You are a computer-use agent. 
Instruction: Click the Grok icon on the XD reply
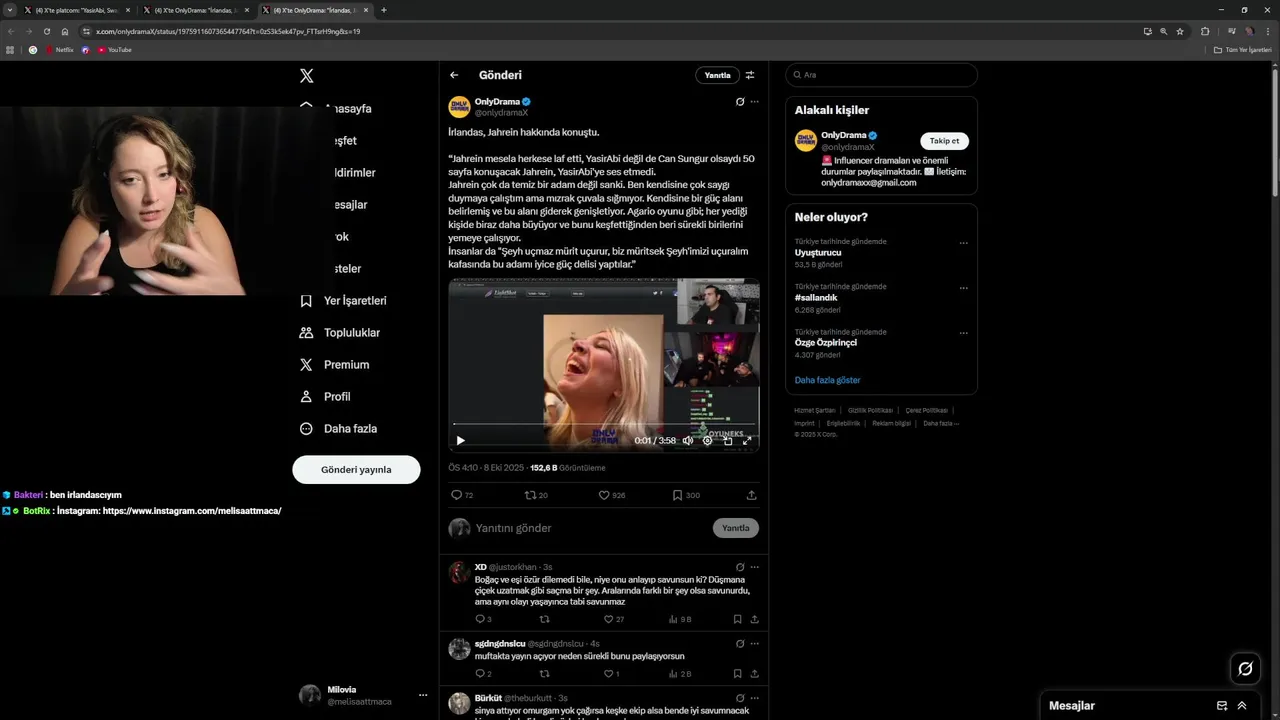[x=740, y=567]
